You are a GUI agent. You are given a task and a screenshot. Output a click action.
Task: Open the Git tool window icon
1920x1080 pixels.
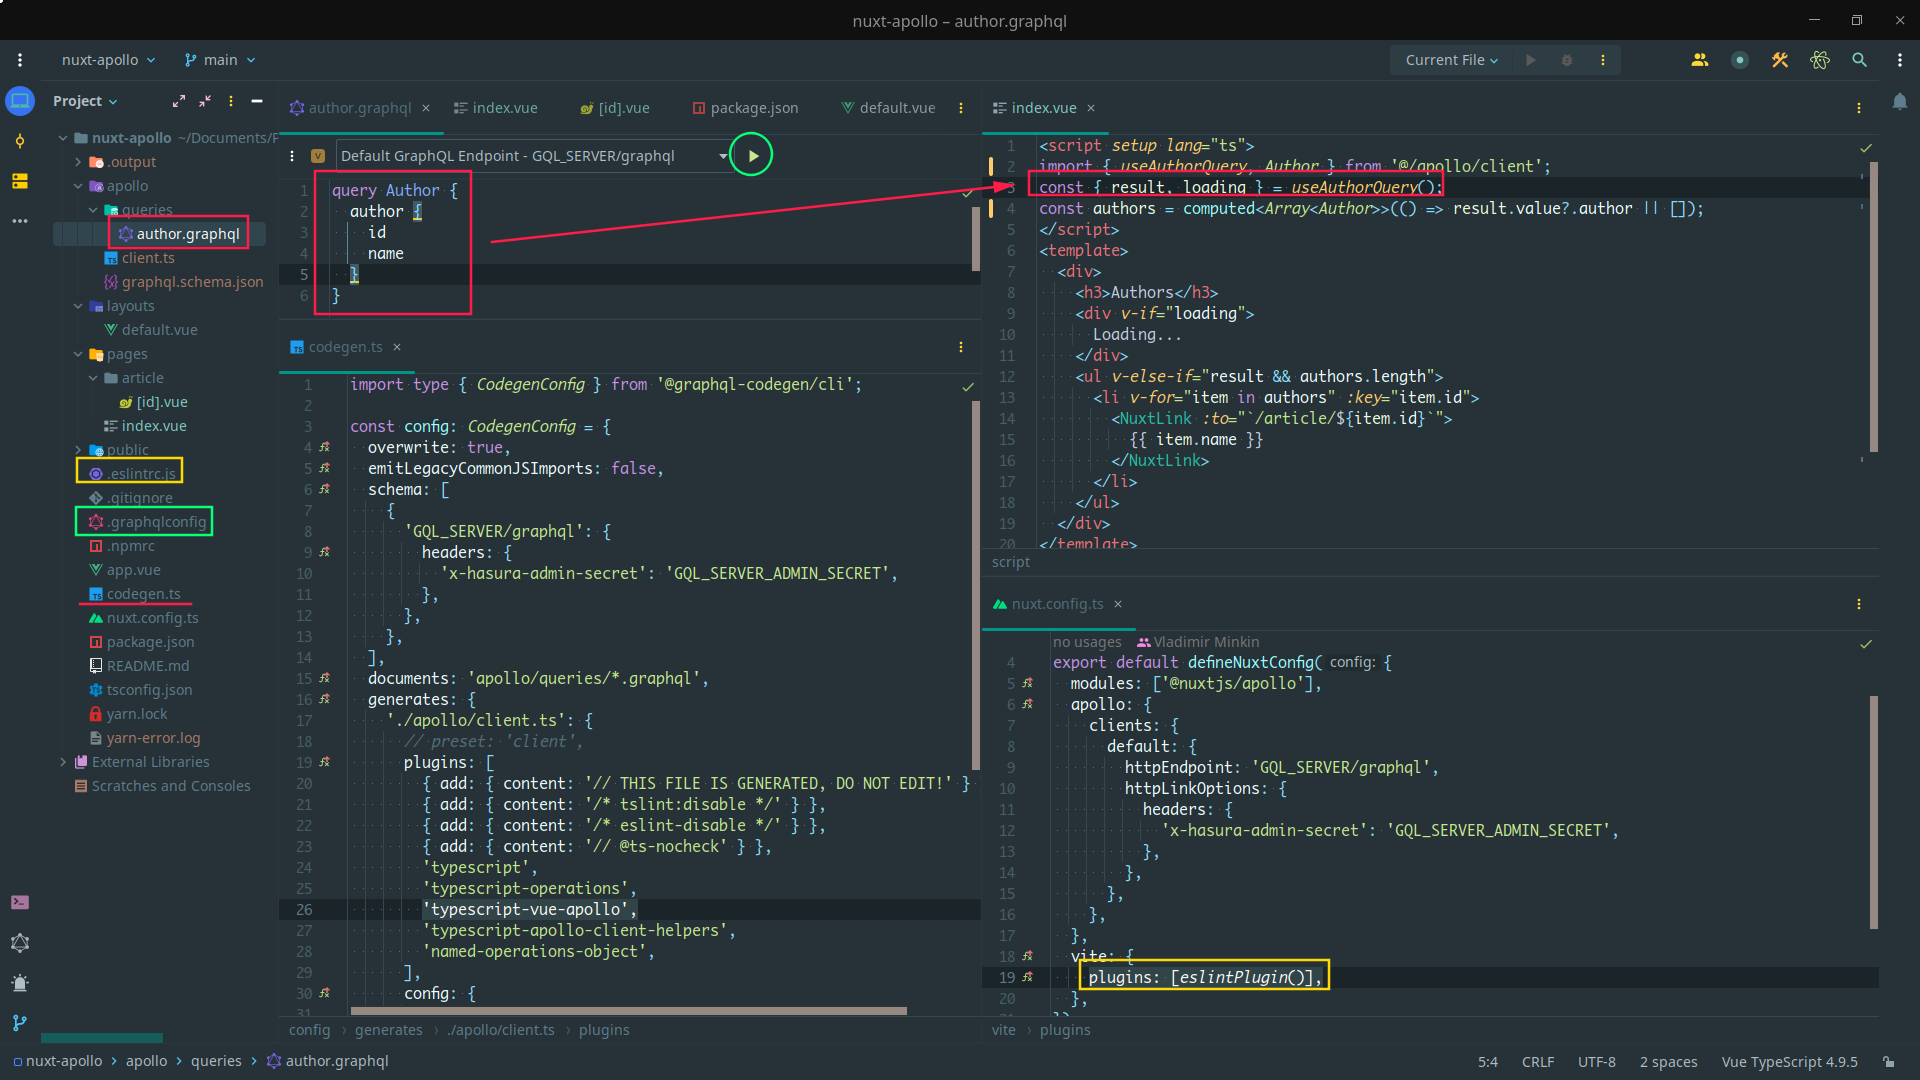[x=20, y=1023]
